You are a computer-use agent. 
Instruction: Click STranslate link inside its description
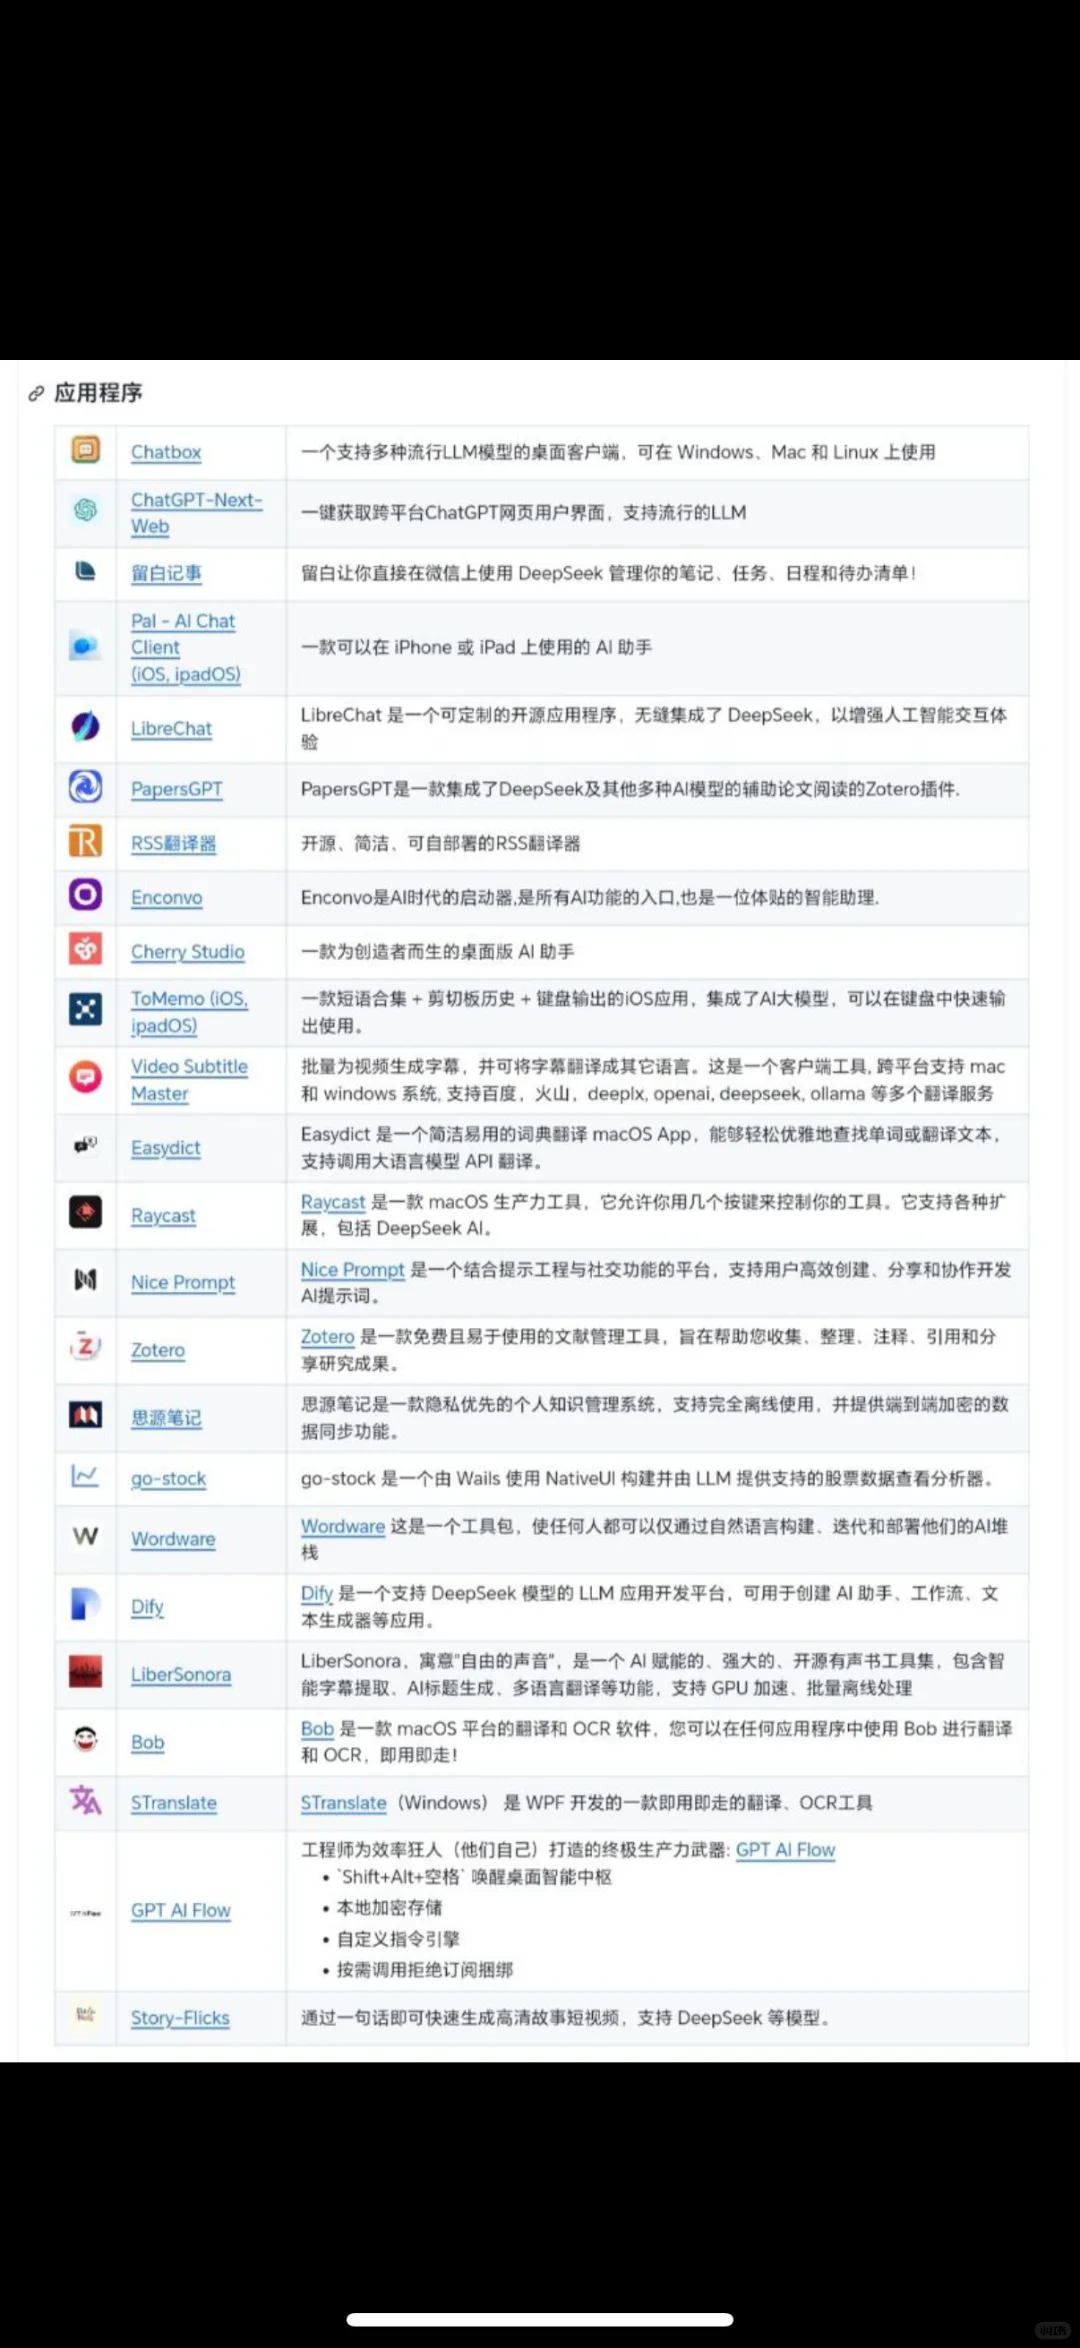(x=344, y=1803)
